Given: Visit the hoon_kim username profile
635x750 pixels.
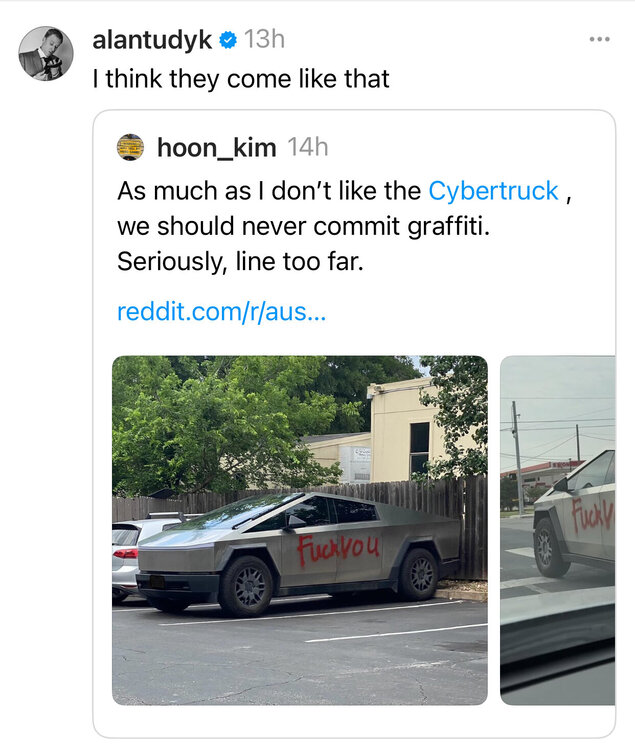Looking at the screenshot, I should tap(217, 147).
